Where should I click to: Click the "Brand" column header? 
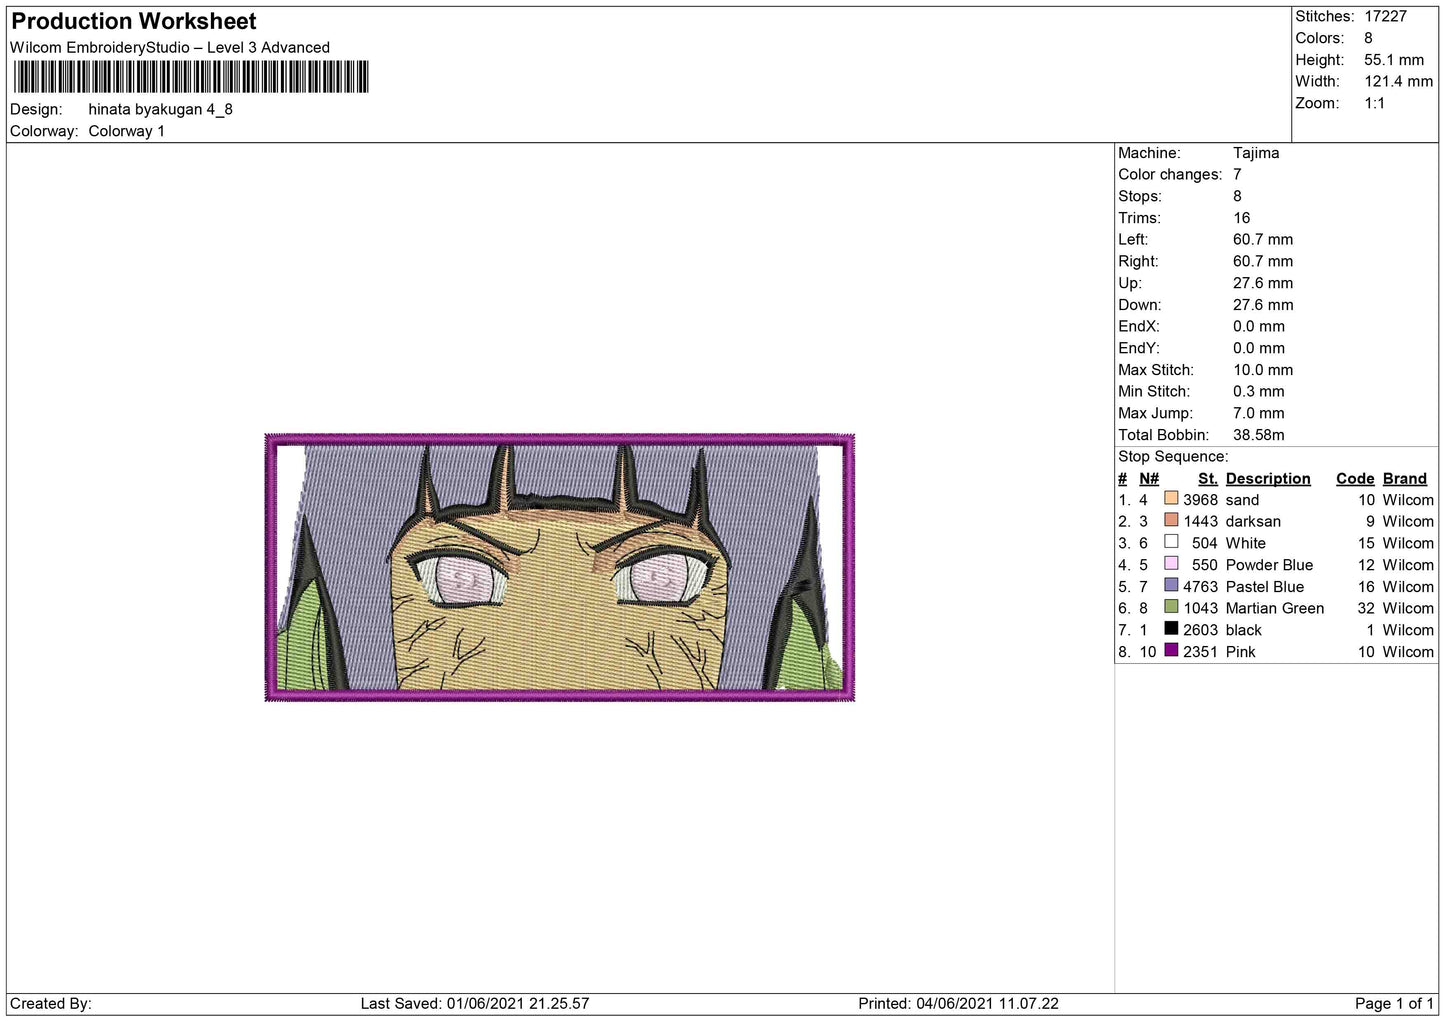point(1405,479)
